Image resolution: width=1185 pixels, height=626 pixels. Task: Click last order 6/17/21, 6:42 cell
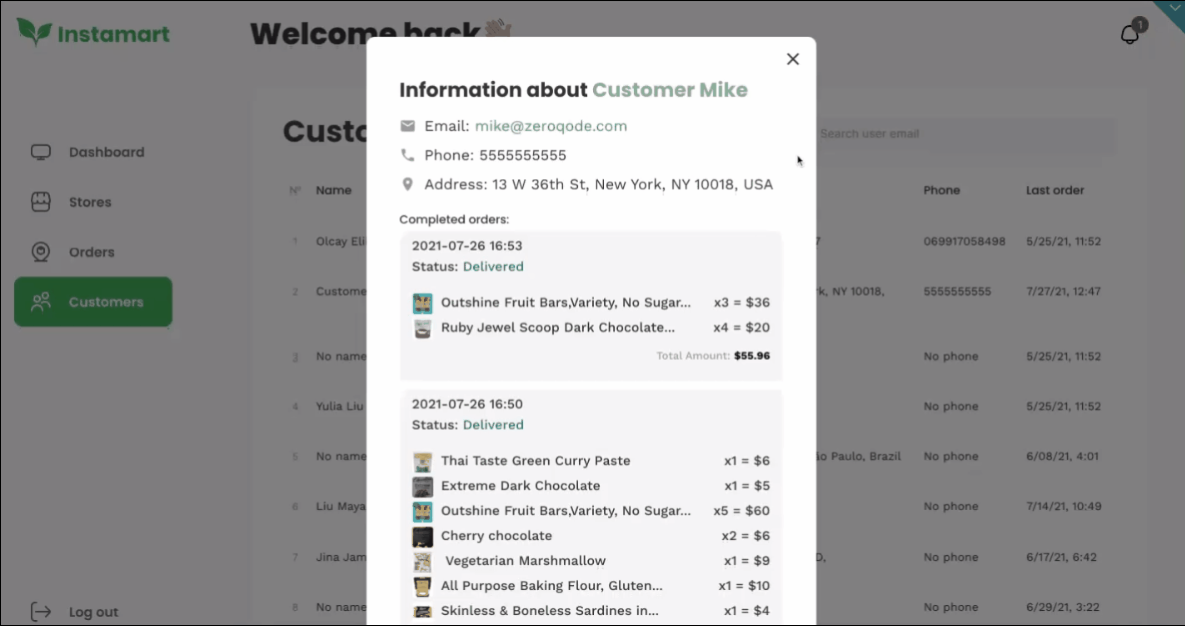1061,556
